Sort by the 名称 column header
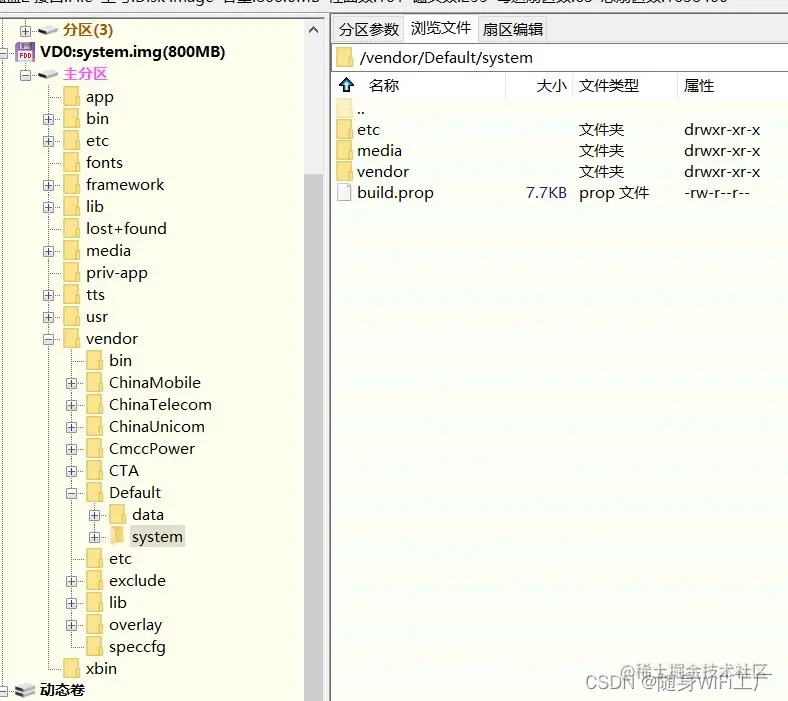Viewport: 788px width, 701px height. pyautogui.click(x=384, y=85)
